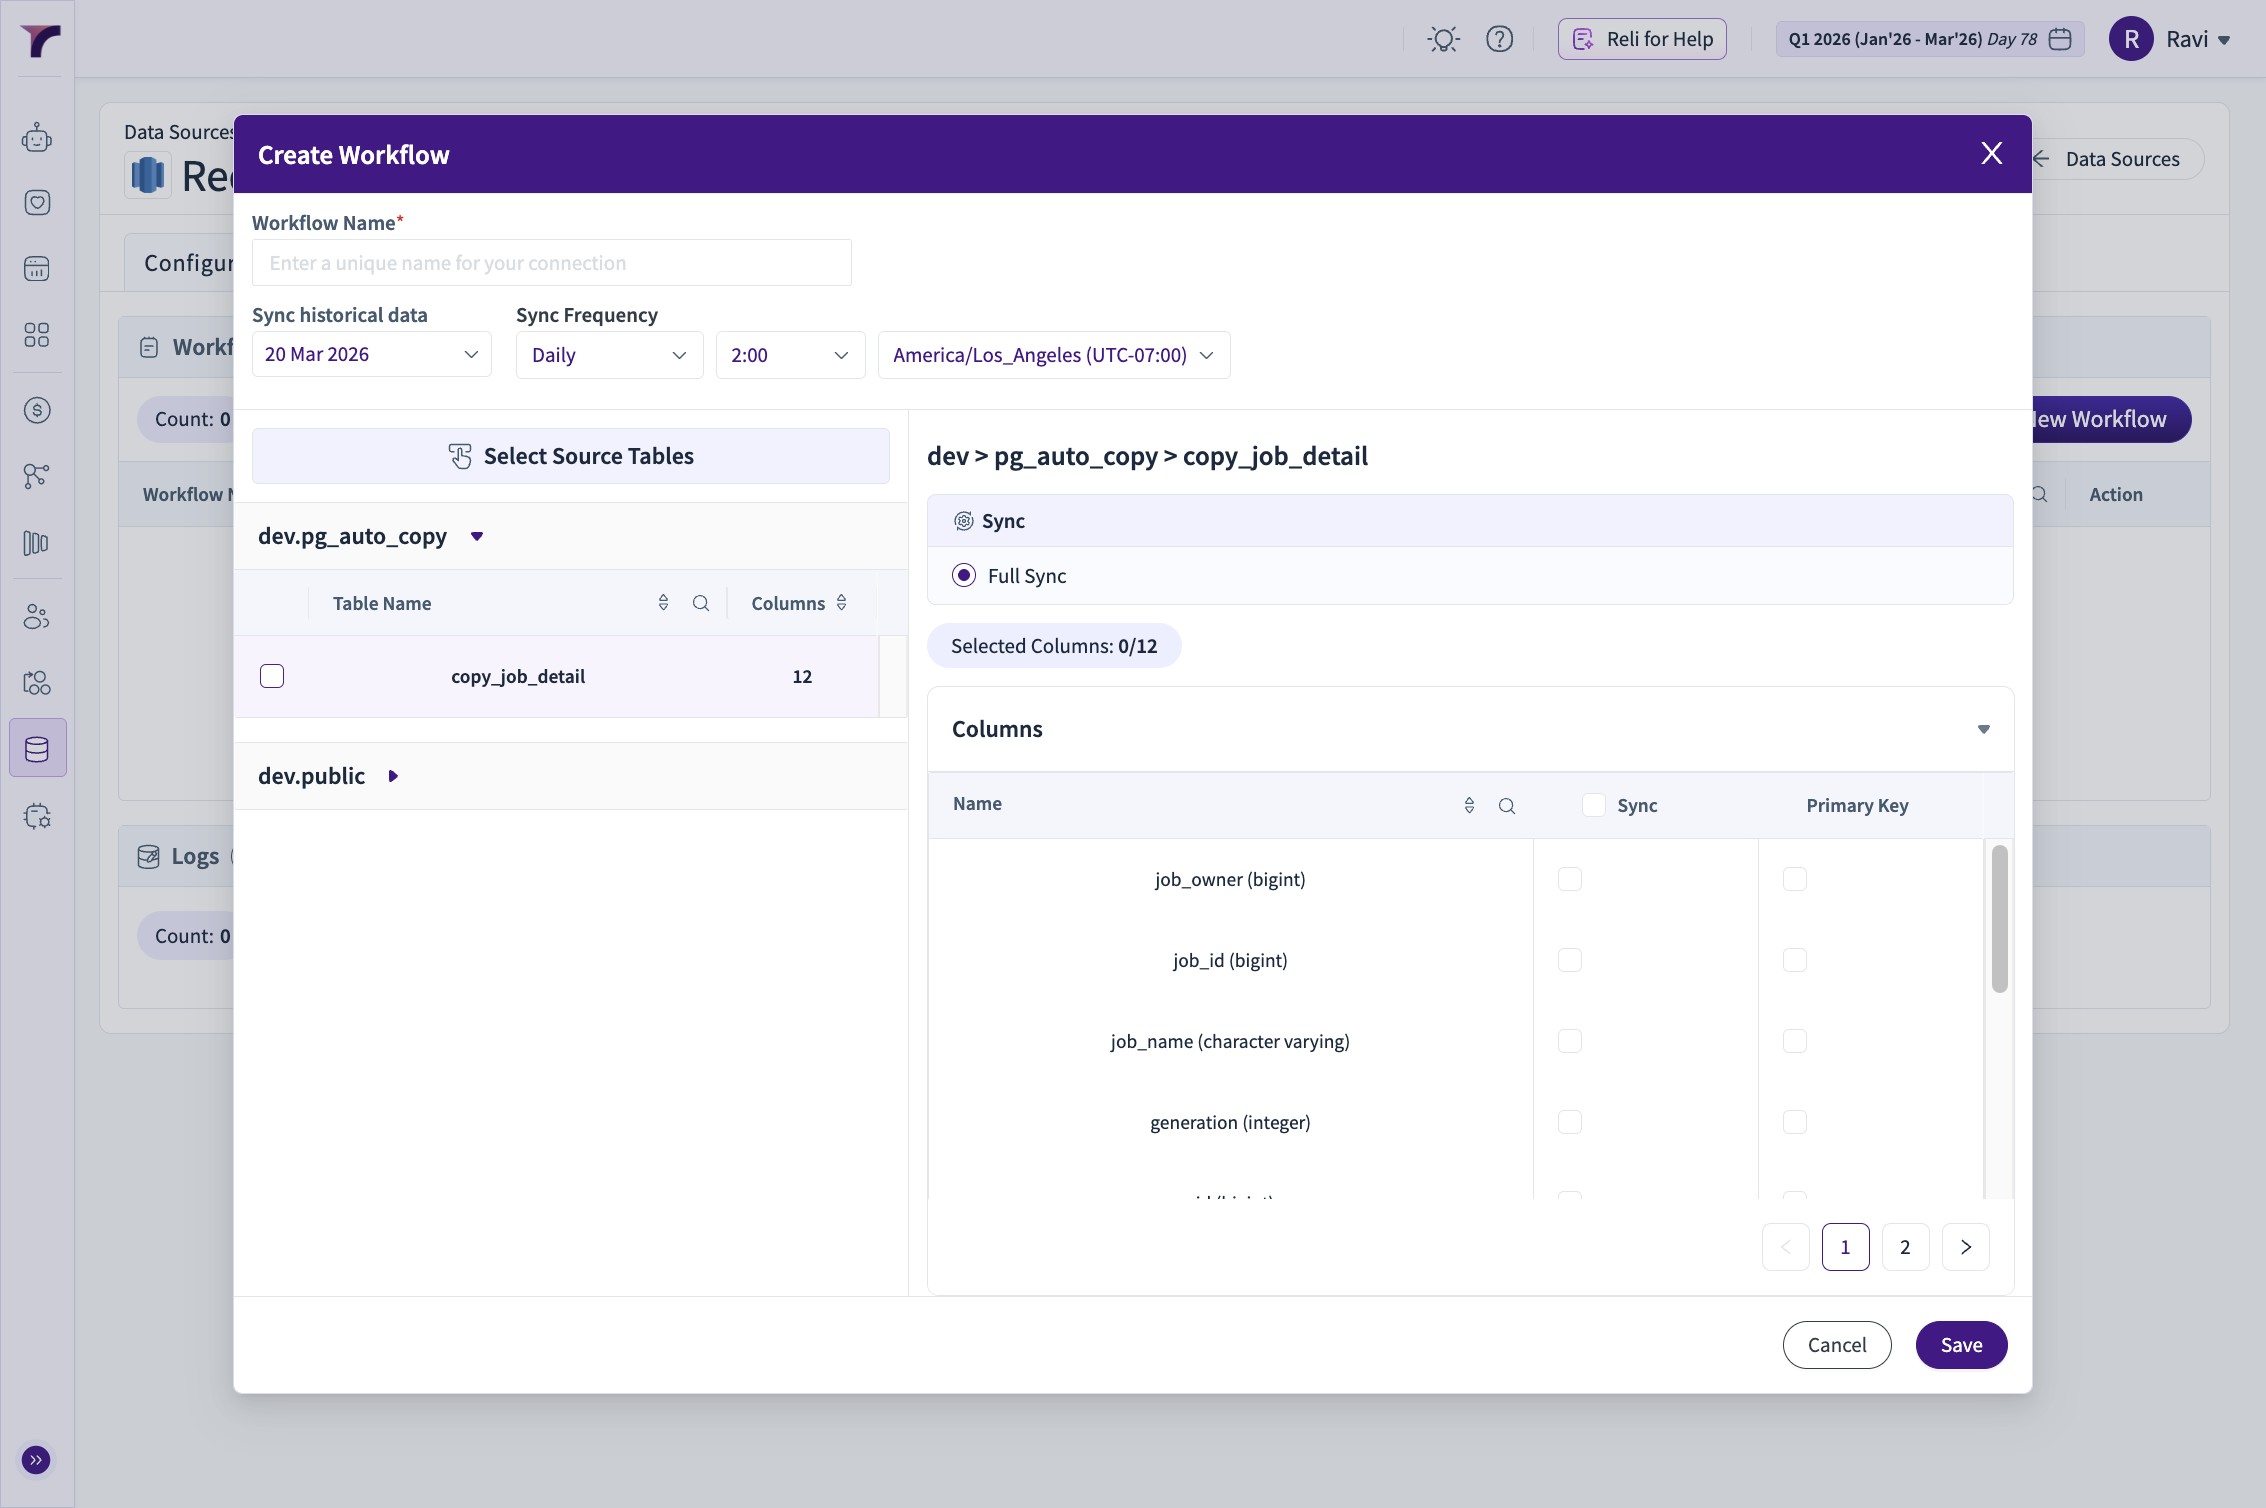Viewport: 2266px width, 1508px height.
Task: Go to page 2 of columns
Action: coord(1905,1247)
